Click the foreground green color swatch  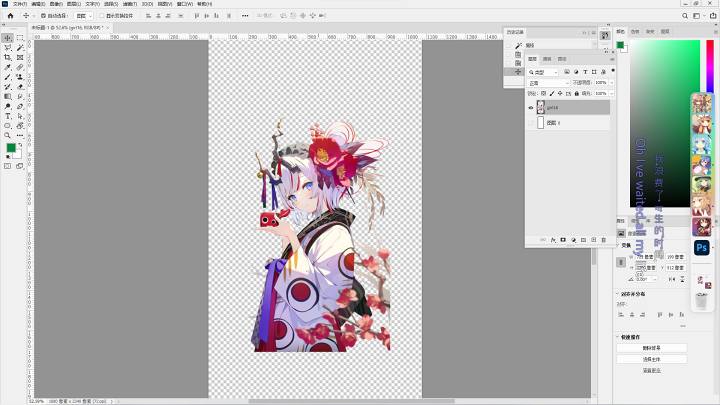(x=11, y=147)
